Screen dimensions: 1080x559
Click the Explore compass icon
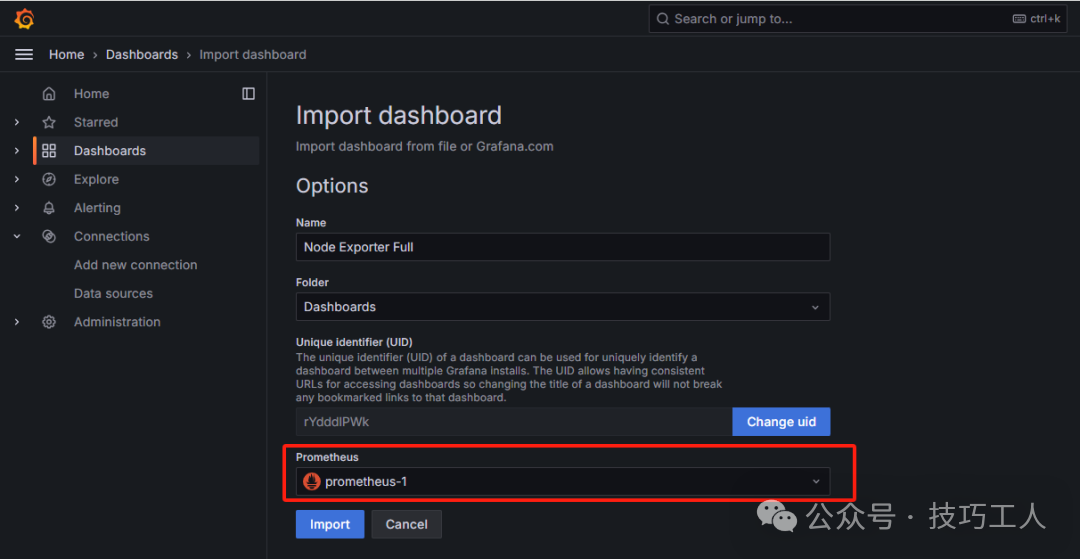49,180
